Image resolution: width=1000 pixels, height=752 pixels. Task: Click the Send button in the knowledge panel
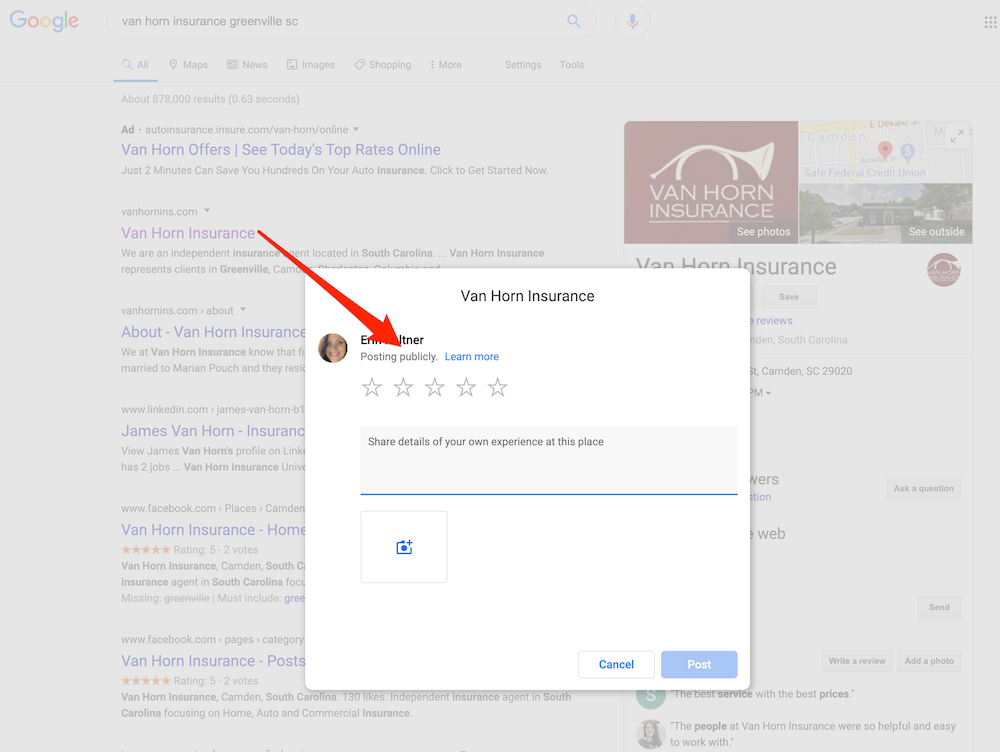pos(939,607)
